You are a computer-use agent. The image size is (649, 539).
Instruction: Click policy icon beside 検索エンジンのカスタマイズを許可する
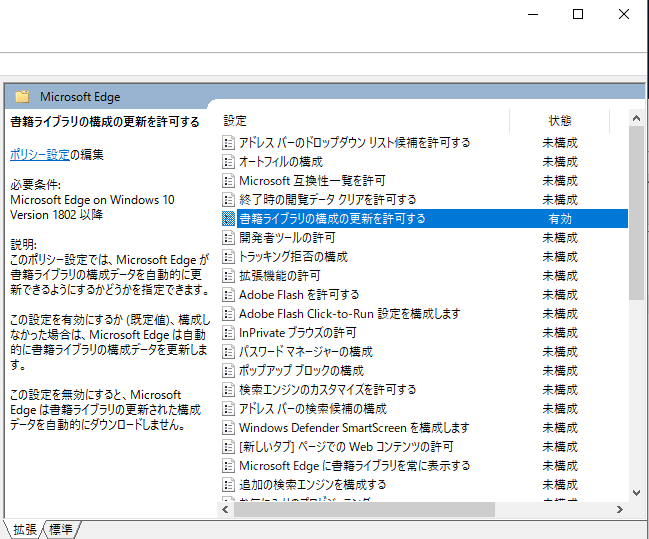228,390
